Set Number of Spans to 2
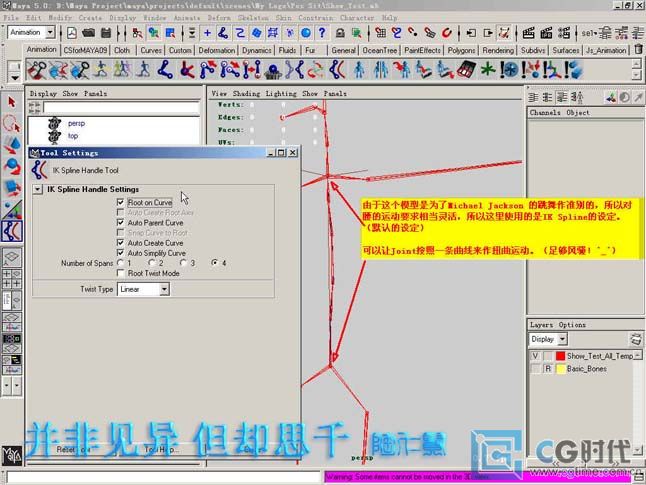Viewport: 646px width, 485px height. coord(152,262)
